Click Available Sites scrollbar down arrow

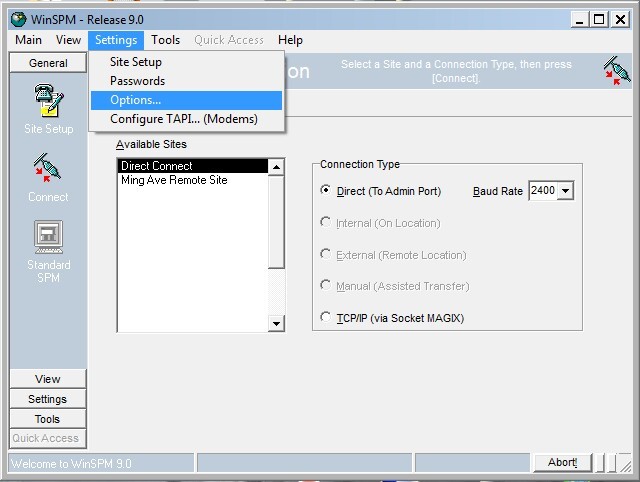click(276, 324)
